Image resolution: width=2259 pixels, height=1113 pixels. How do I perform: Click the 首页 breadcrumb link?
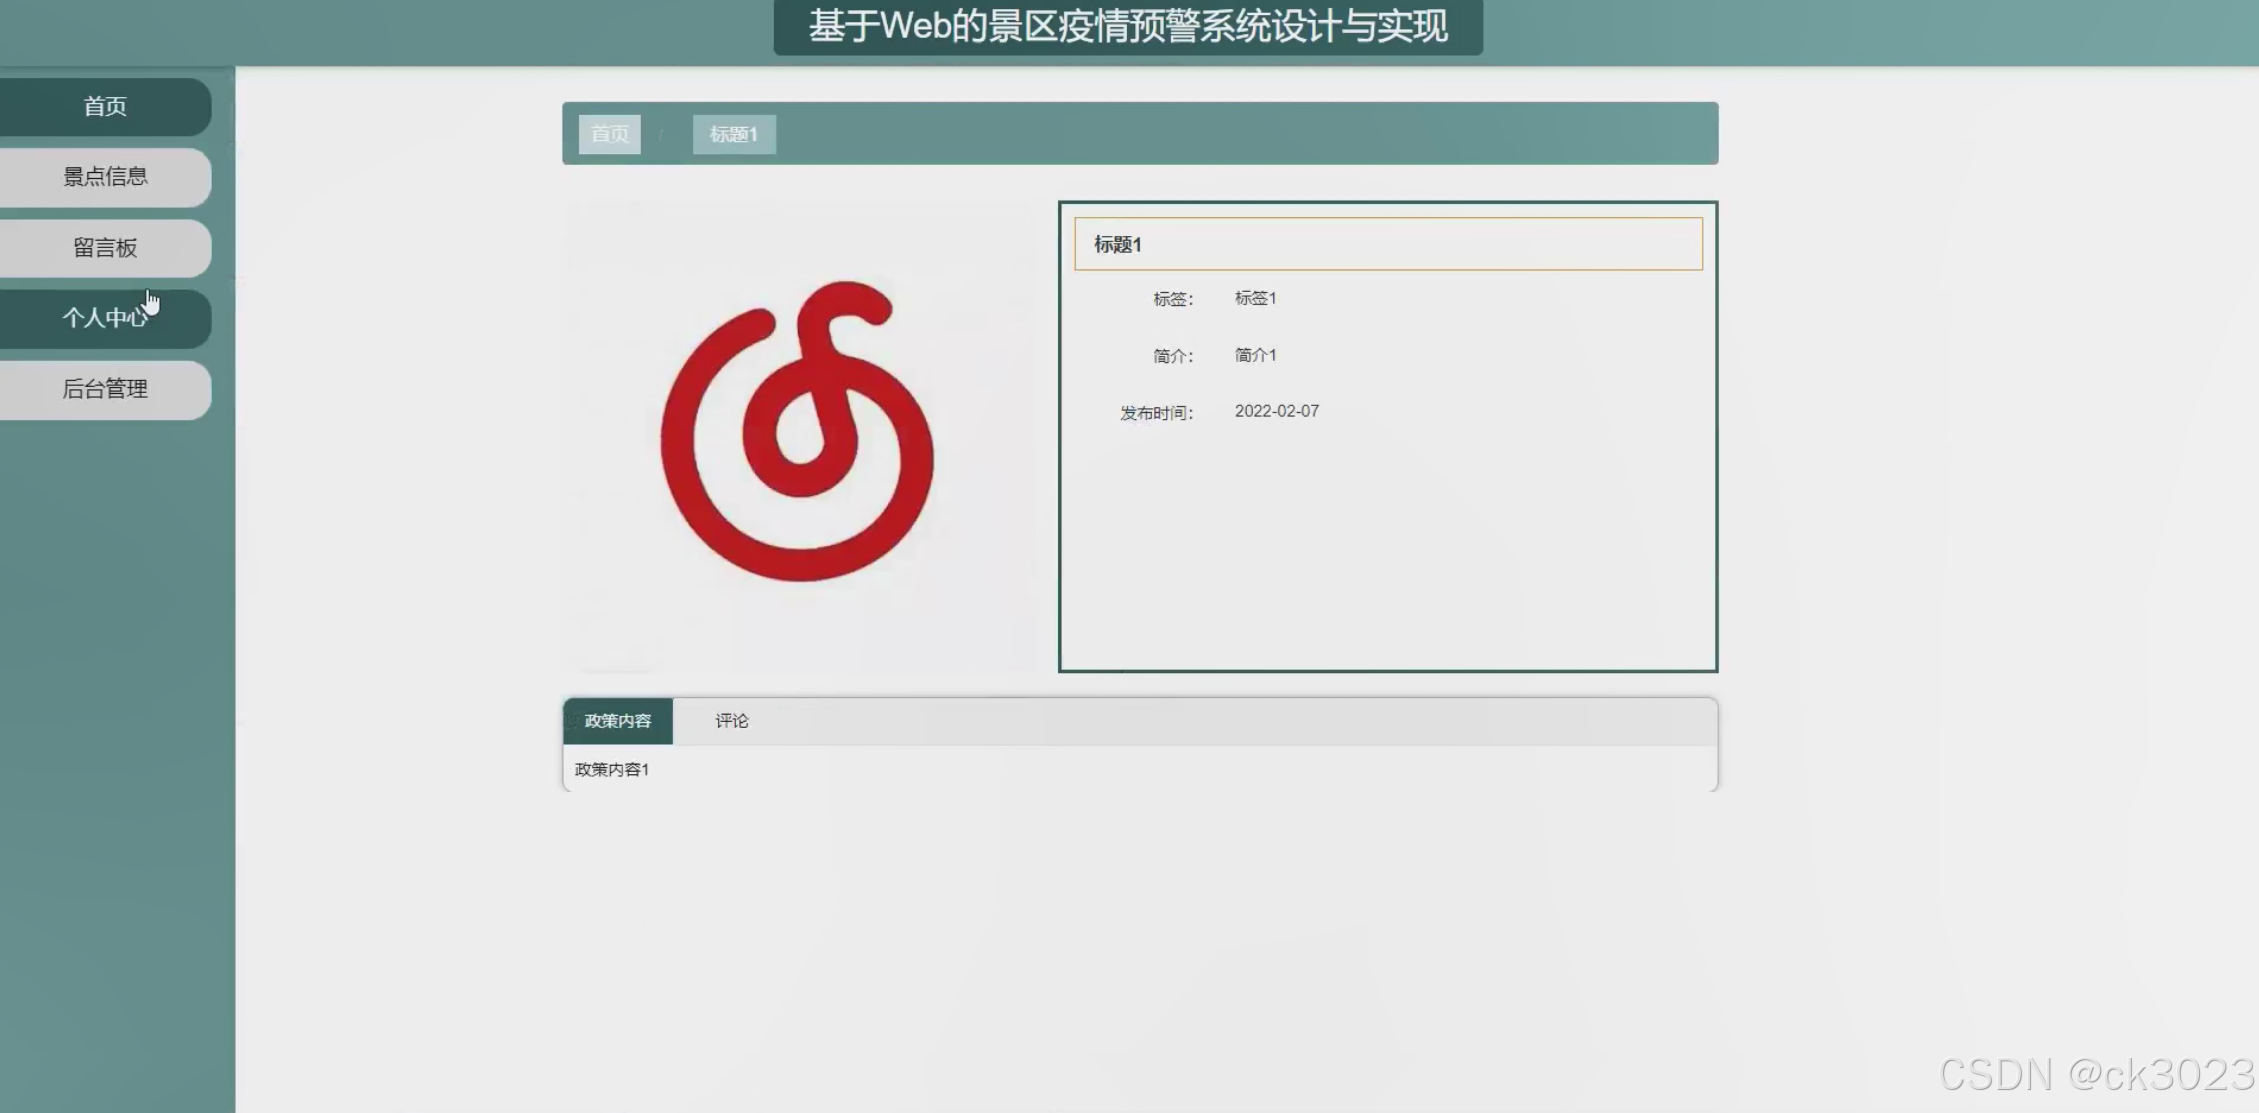[x=609, y=134]
